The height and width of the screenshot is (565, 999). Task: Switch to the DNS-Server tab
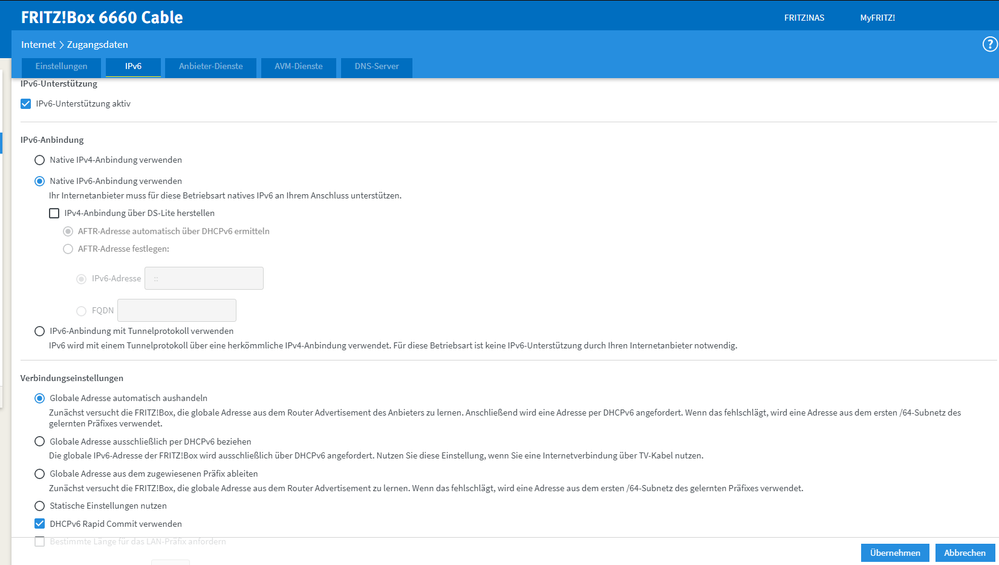377,67
